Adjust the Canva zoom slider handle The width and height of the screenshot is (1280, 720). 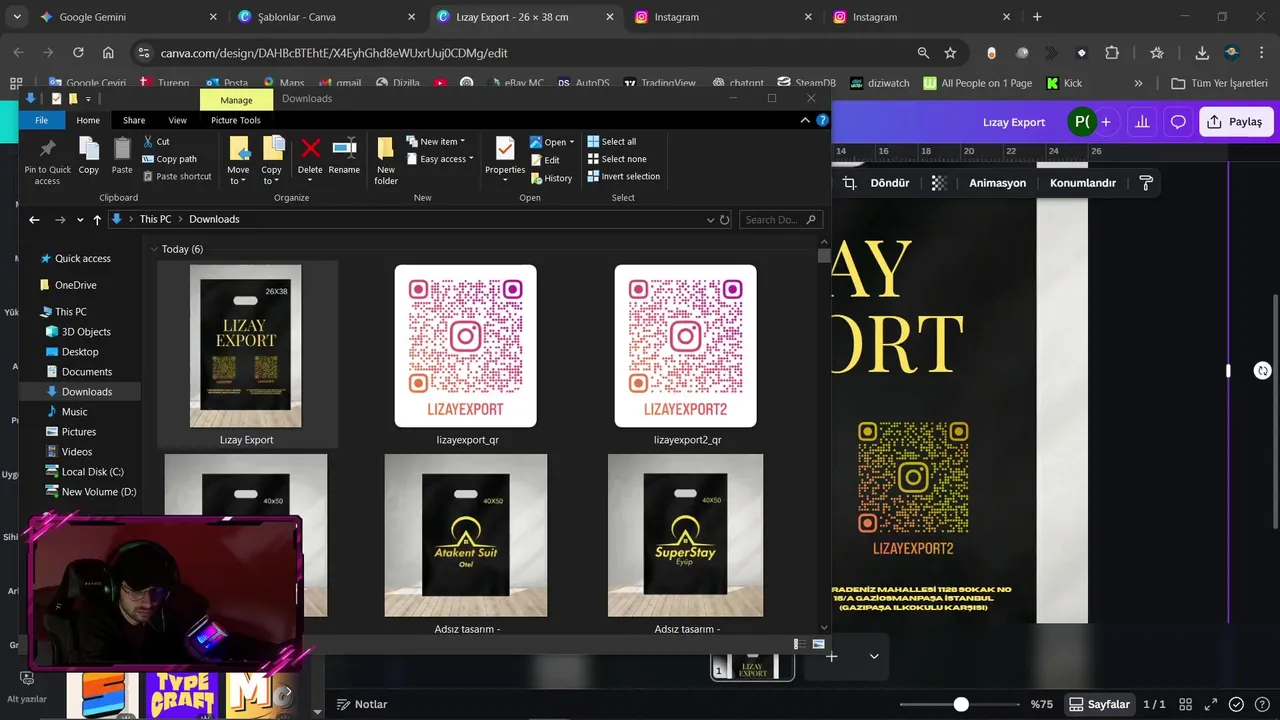(961, 704)
